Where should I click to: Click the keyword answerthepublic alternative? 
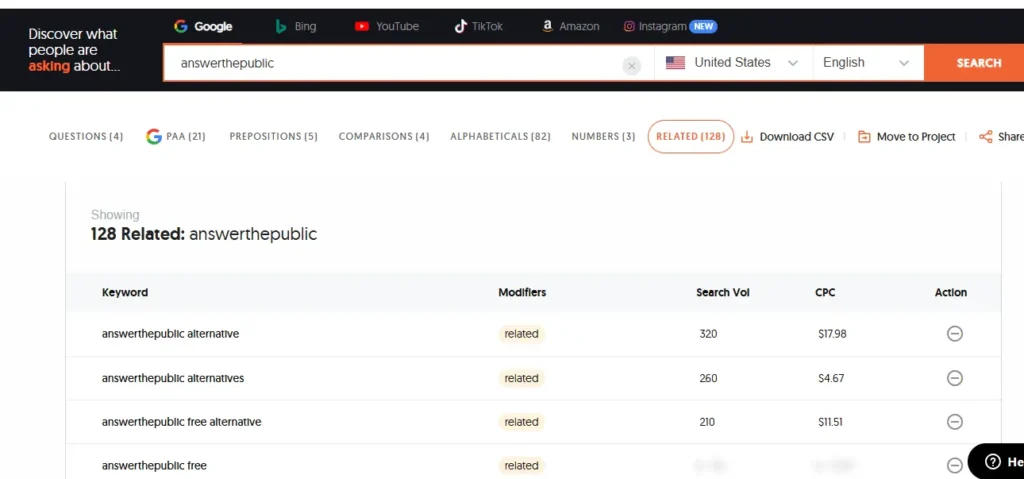[170, 334]
